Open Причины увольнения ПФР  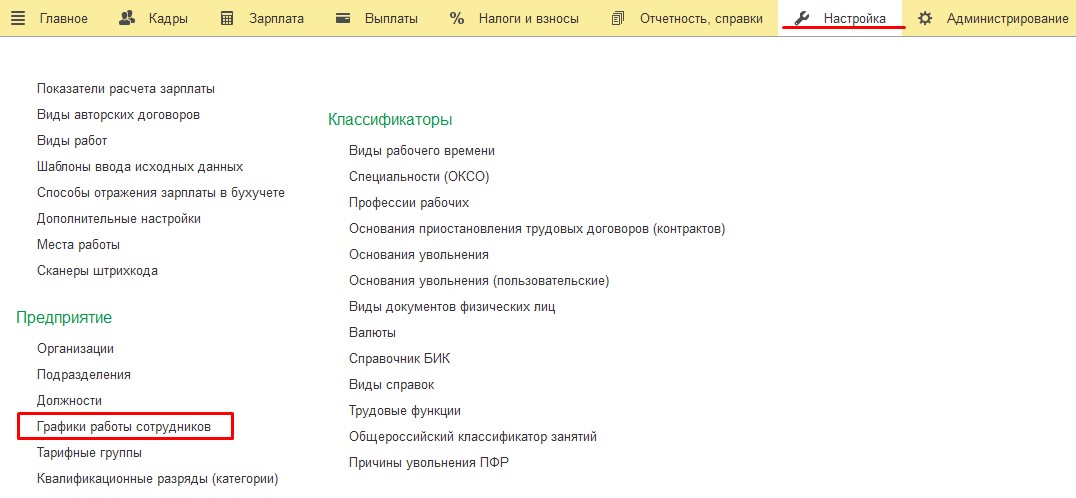(429, 462)
